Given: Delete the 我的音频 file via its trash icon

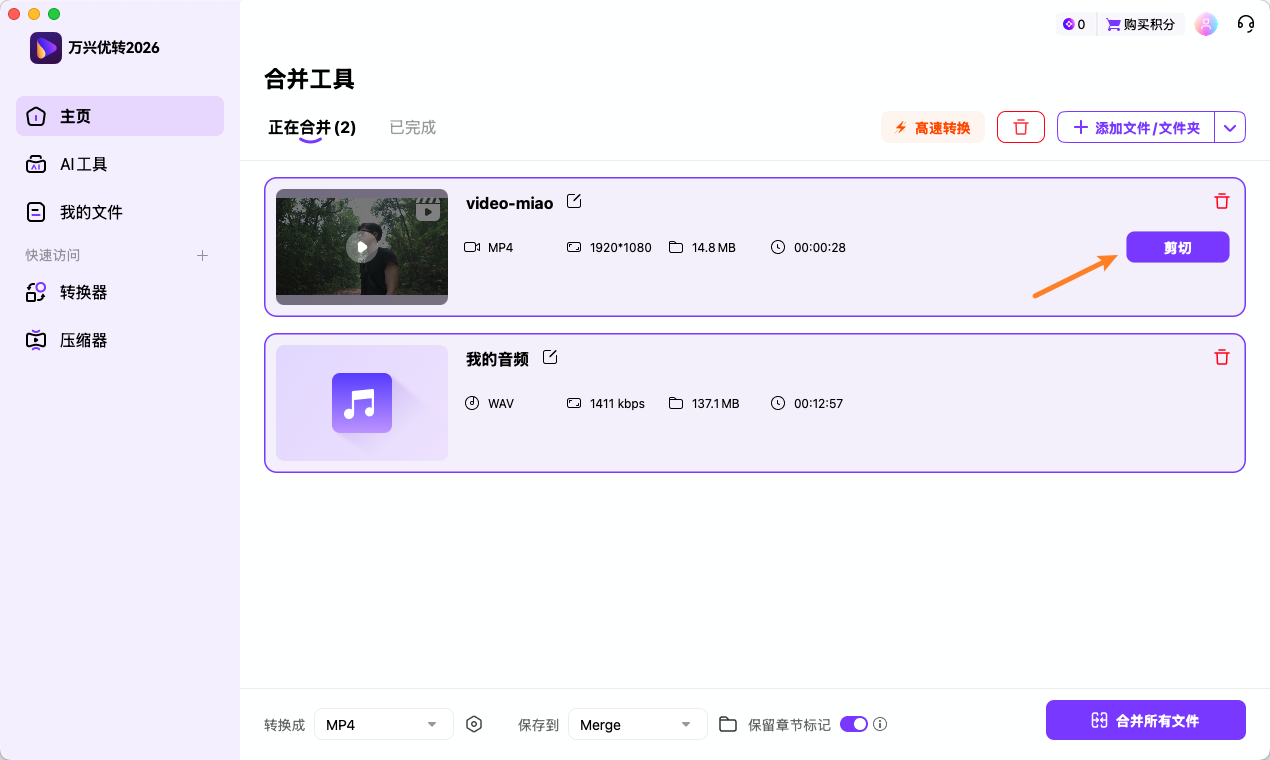Looking at the screenshot, I should tap(1221, 357).
